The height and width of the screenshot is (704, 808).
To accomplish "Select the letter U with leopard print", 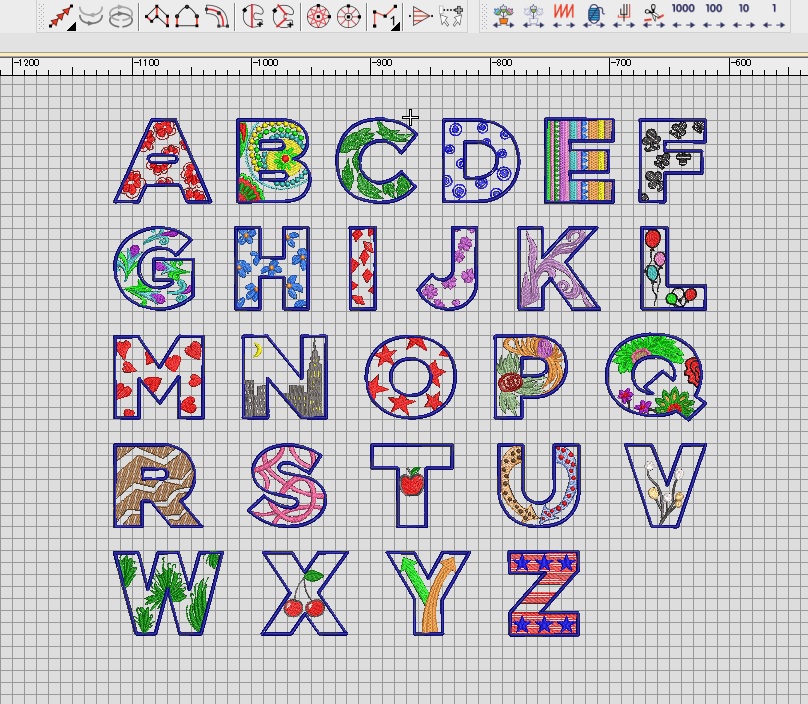I will click(x=539, y=485).
